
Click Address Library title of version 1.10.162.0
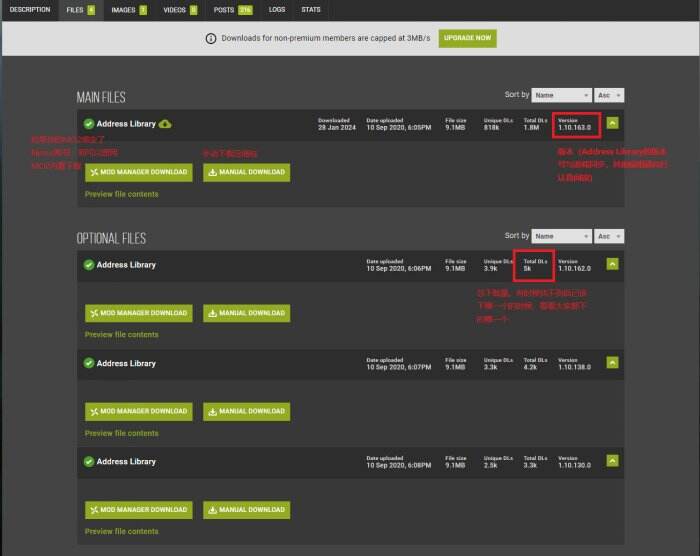click(126, 265)
